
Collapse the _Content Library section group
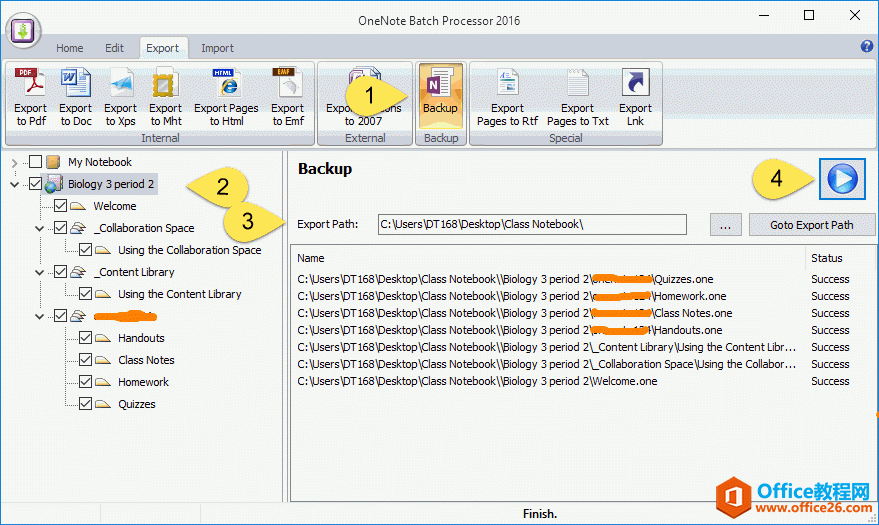[39, 272]
